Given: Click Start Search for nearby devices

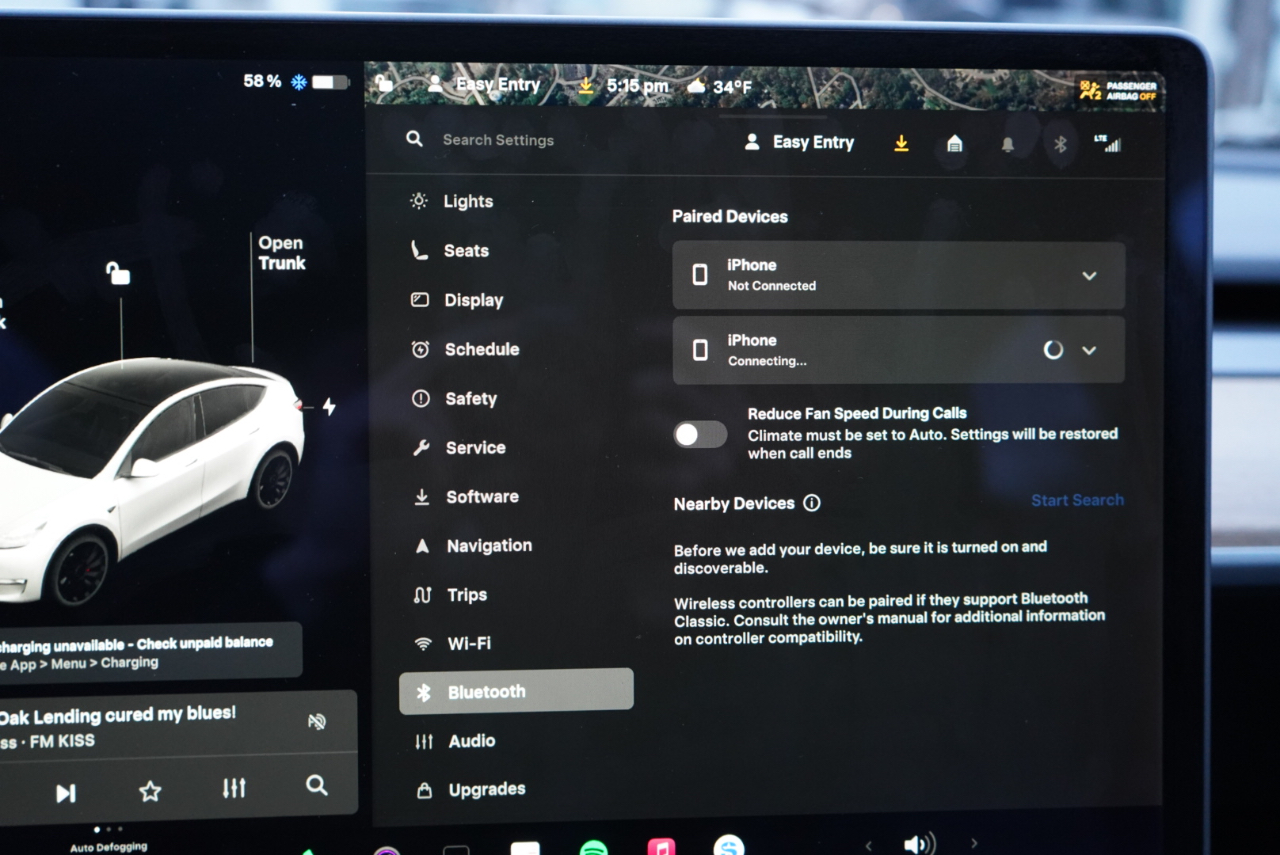Looking at the screenshot, I should (1077, 499).
